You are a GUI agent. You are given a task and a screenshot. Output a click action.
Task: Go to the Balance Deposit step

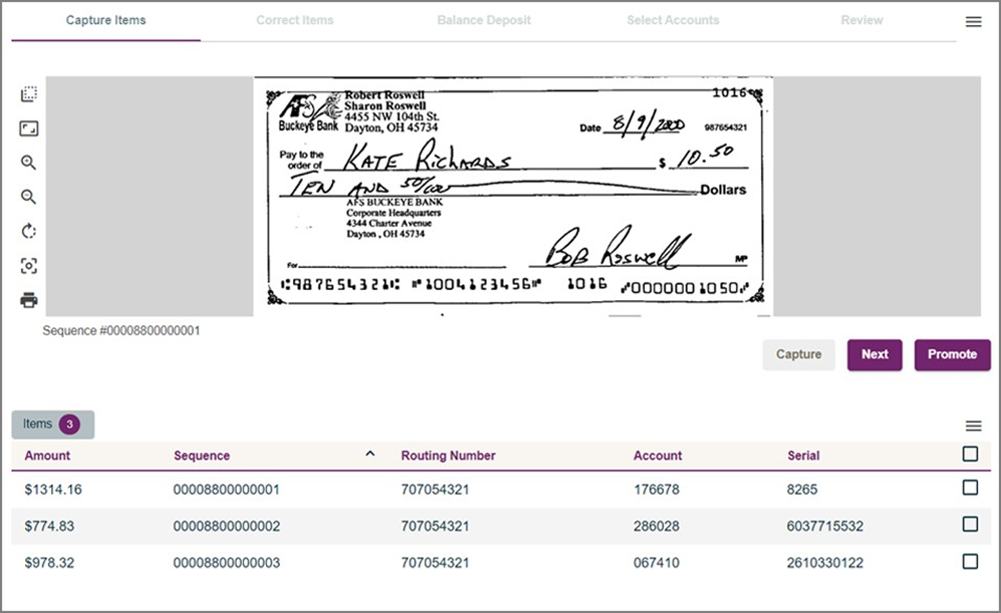[484, 20]
